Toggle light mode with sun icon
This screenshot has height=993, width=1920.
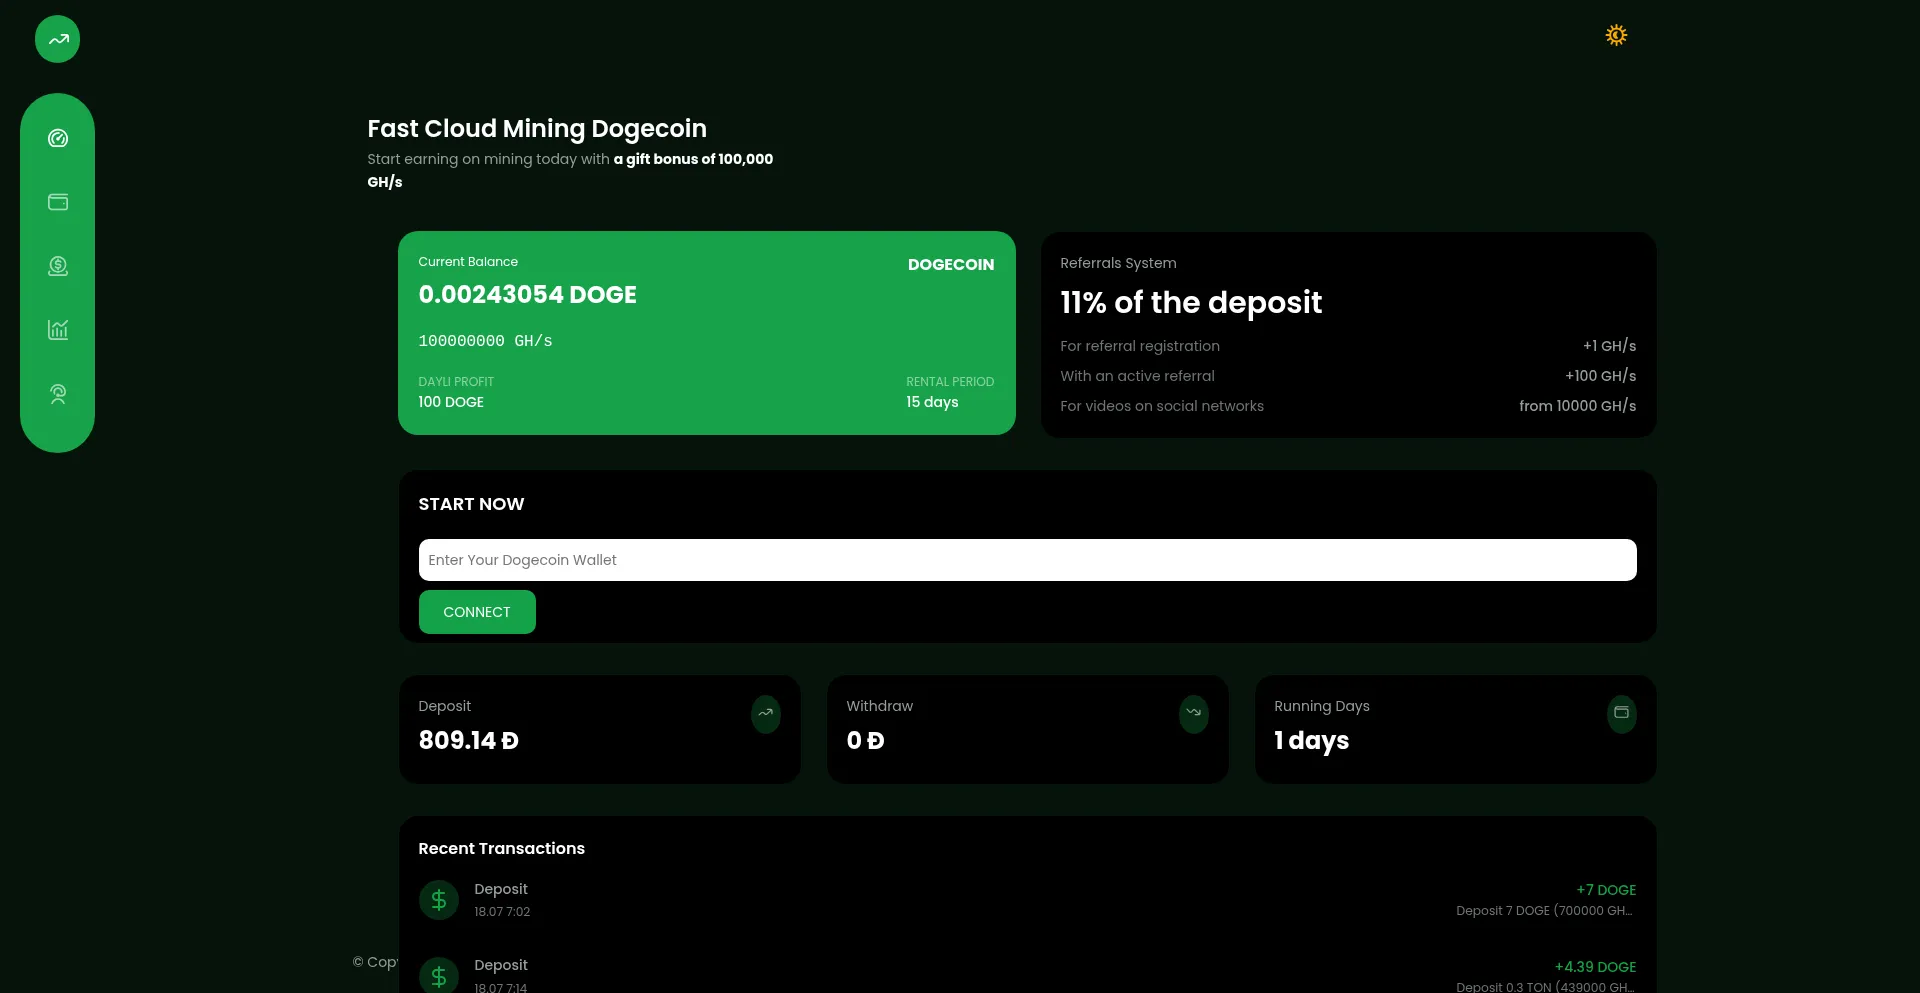tap(1616, 35)
